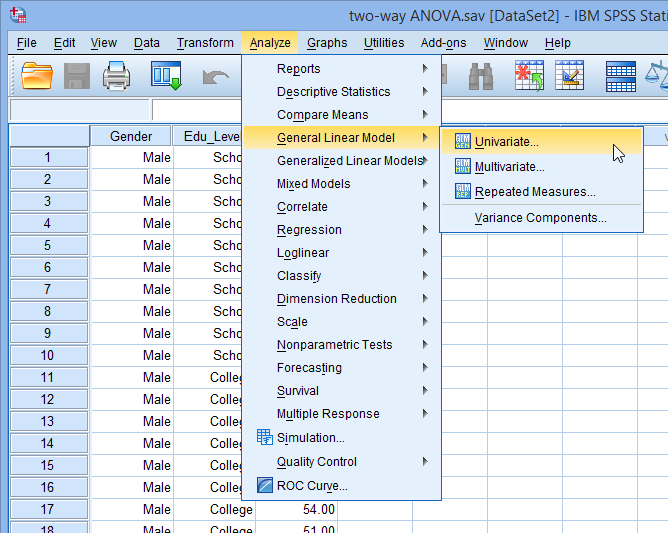
Task: Expand the Nonparametric Tests submenu
Action: pos(334,345)
